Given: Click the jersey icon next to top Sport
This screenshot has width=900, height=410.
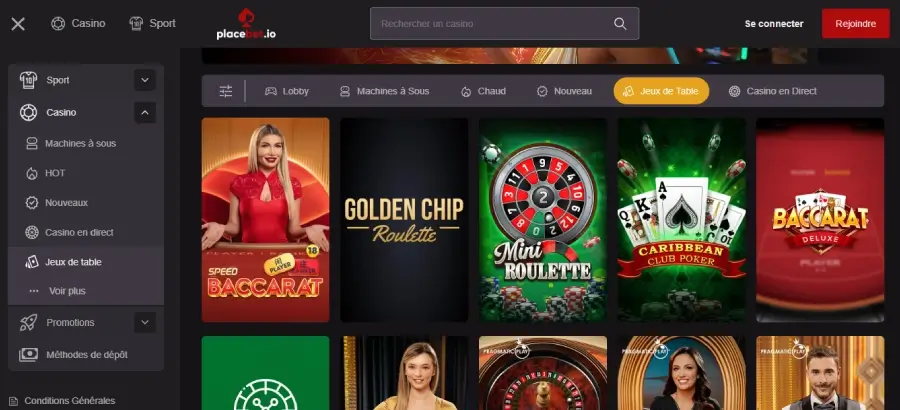Looking at the screenshot, I should [136, 24].
